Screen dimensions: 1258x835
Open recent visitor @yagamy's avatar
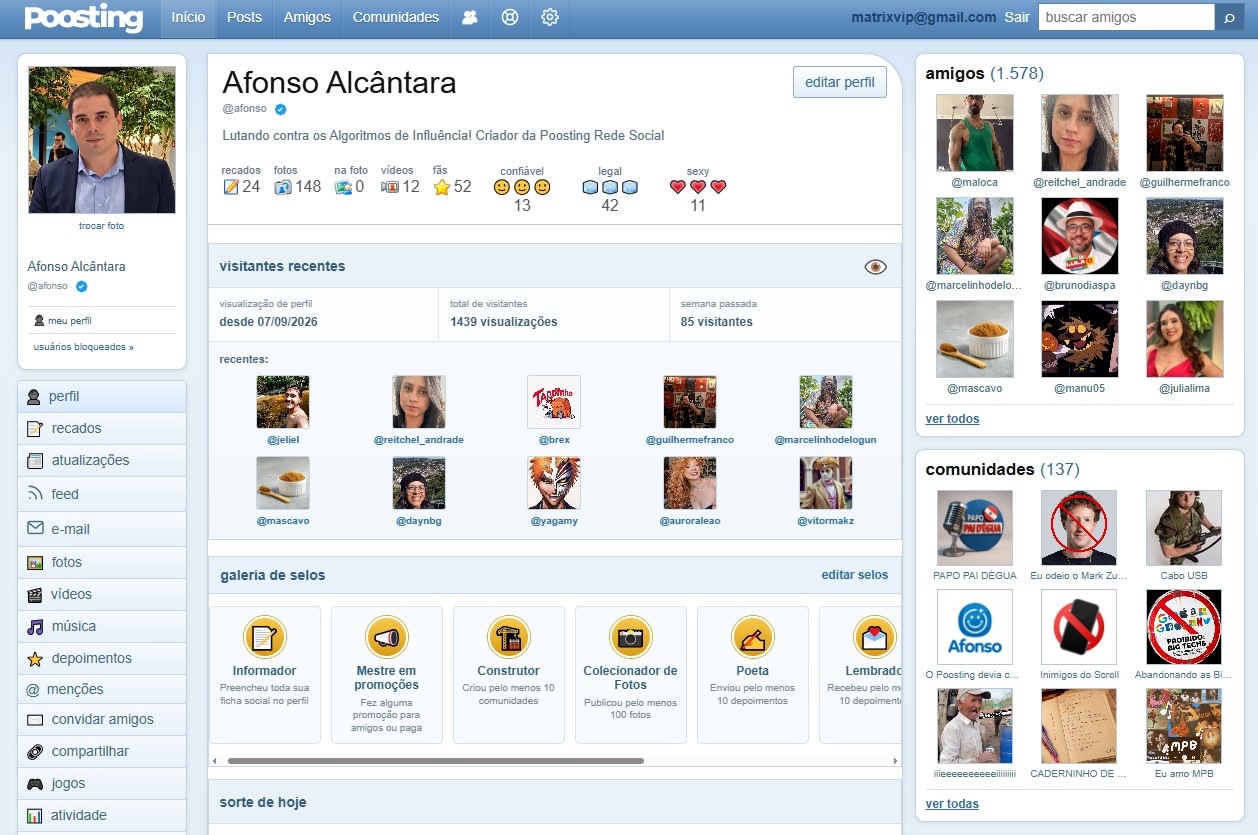(x=554, y=483)
